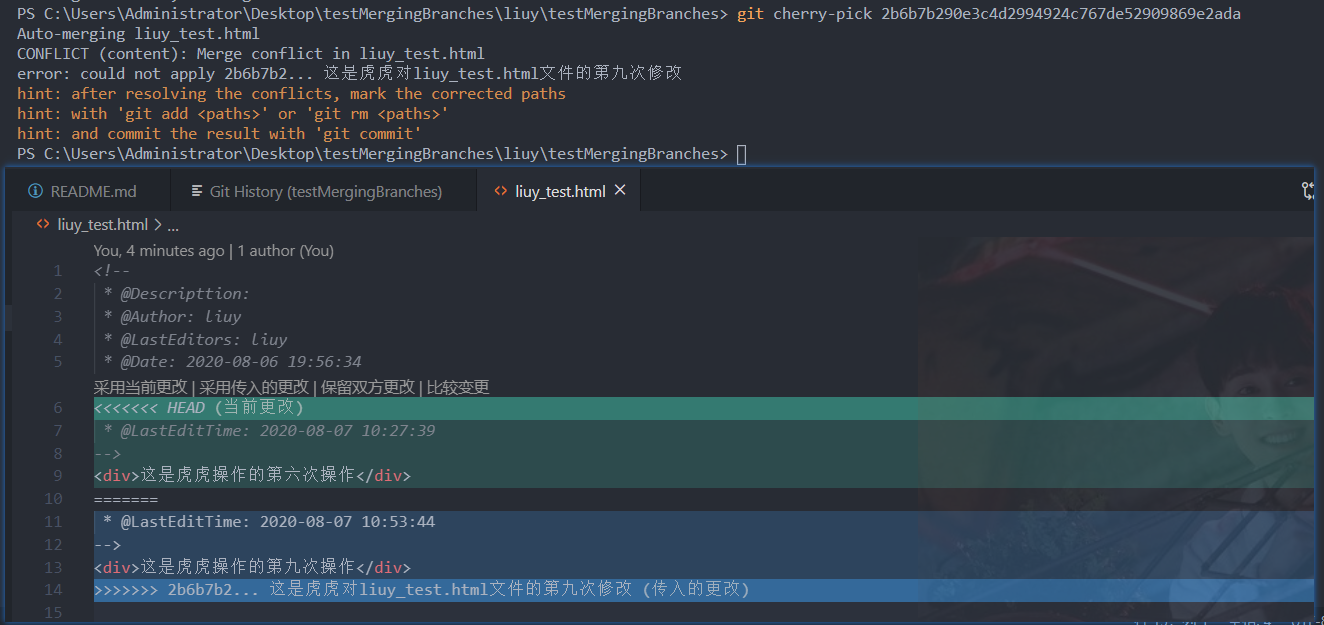Screen dimensions: 1324x625
Task: Click the breadcrumb HTML file icon
Action: click(x=43, y=224)
